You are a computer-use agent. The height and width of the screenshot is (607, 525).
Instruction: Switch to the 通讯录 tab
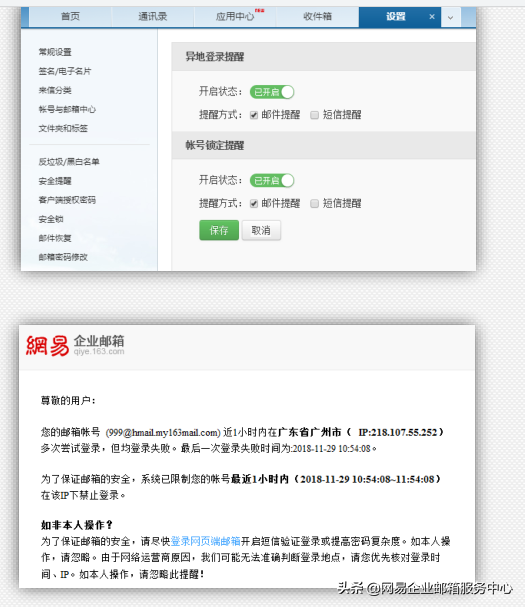[153, 17]
